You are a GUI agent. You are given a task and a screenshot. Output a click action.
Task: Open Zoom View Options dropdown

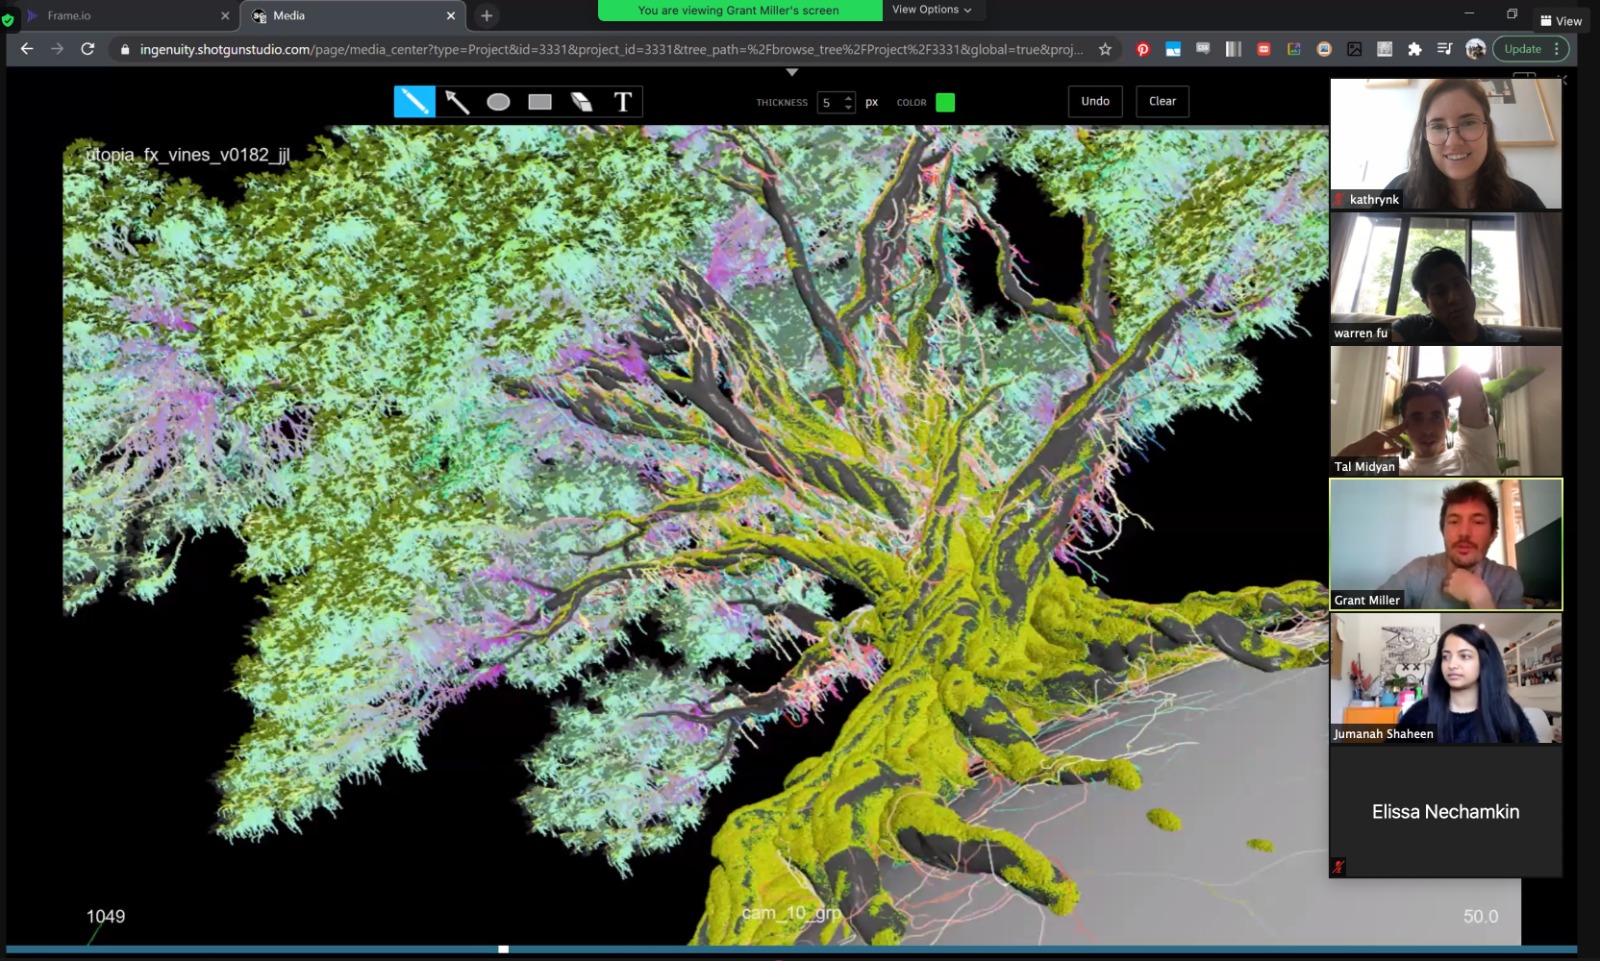point(932,10)
